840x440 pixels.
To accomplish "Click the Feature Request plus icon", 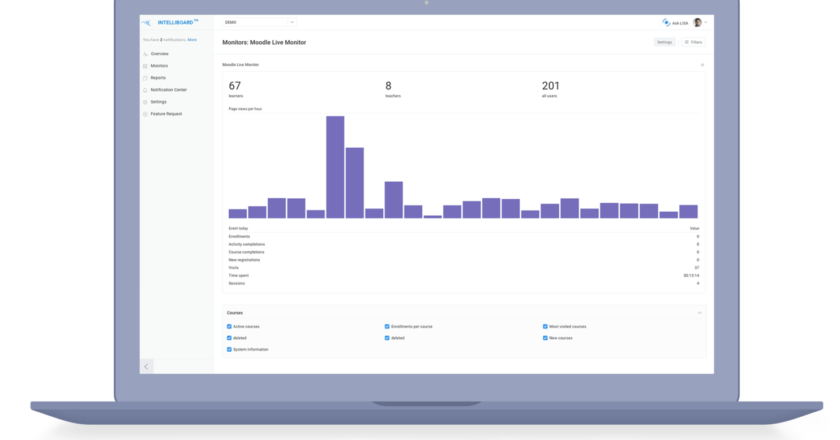I will pos(145,114).
